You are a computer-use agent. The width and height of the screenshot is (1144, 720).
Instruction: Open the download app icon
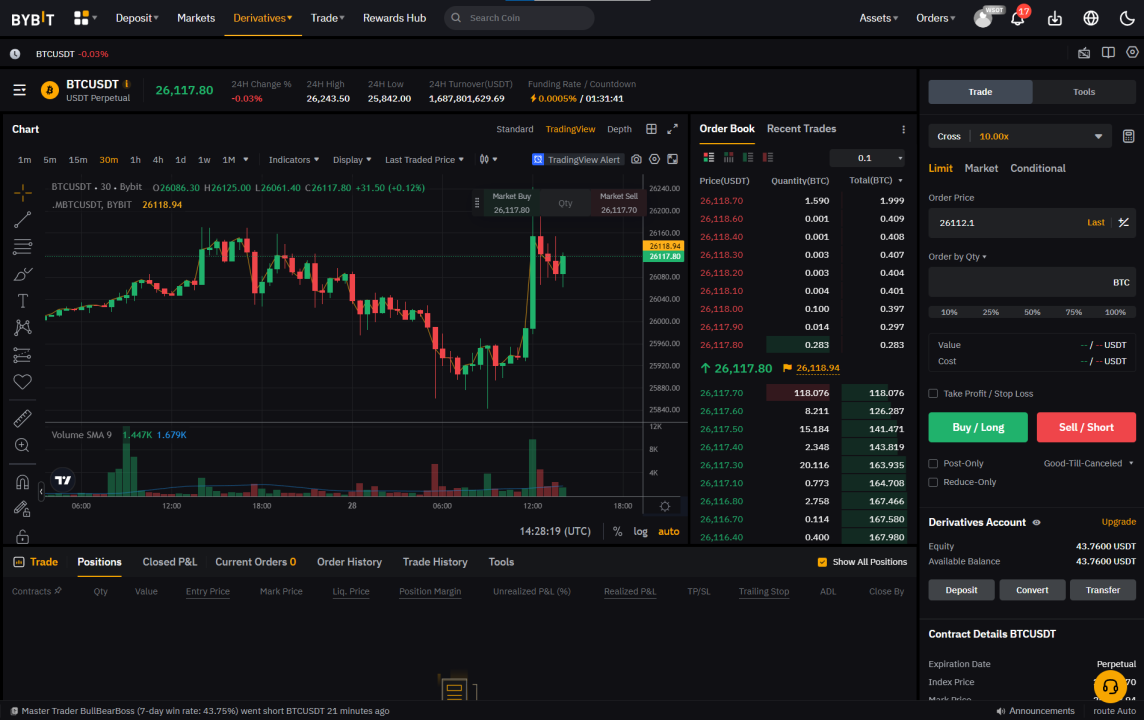coord(1055,18)
